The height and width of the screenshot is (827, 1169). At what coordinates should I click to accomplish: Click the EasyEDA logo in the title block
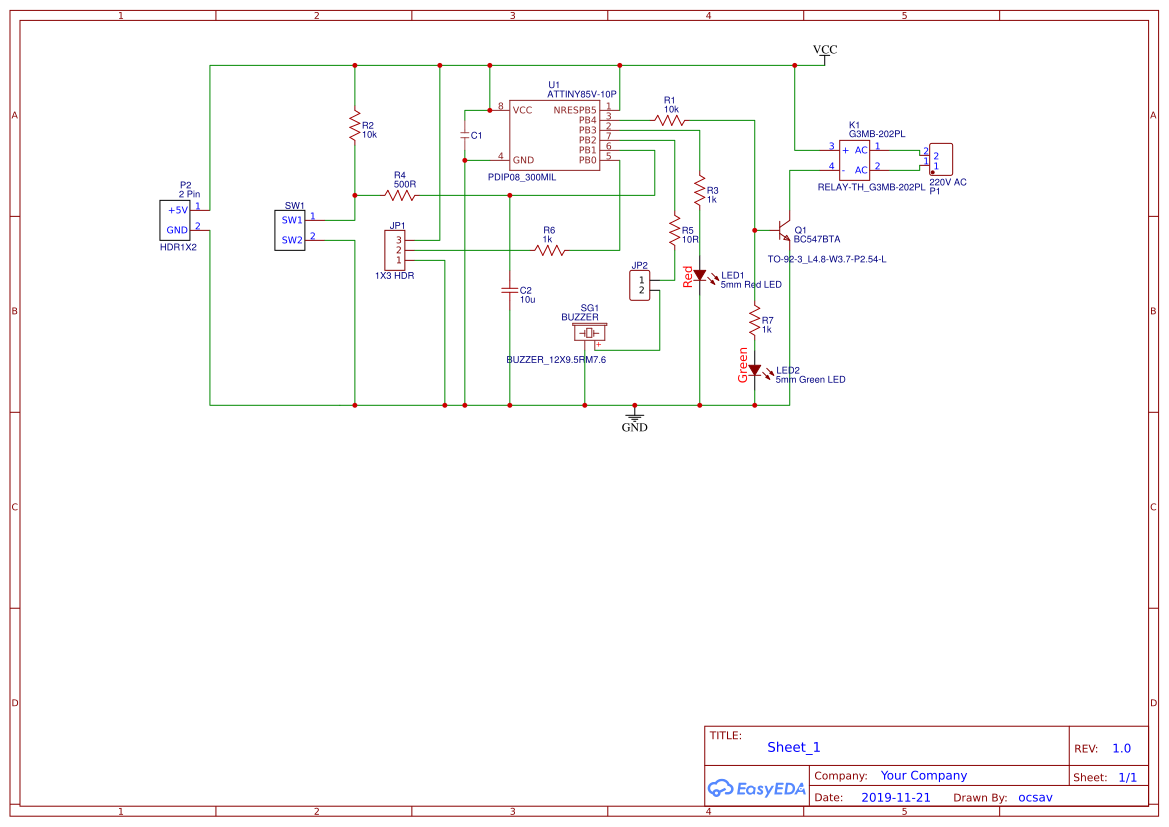click(756, 789)
